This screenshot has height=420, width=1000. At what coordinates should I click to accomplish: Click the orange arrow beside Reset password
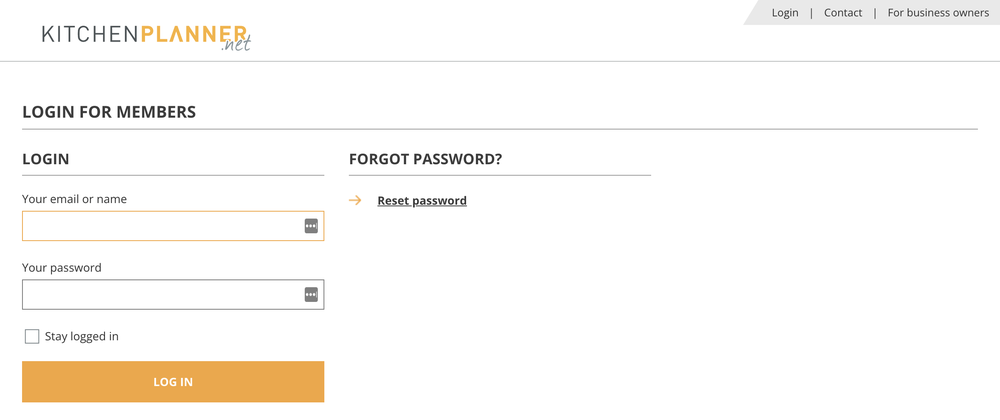click(x=355, y=201)
